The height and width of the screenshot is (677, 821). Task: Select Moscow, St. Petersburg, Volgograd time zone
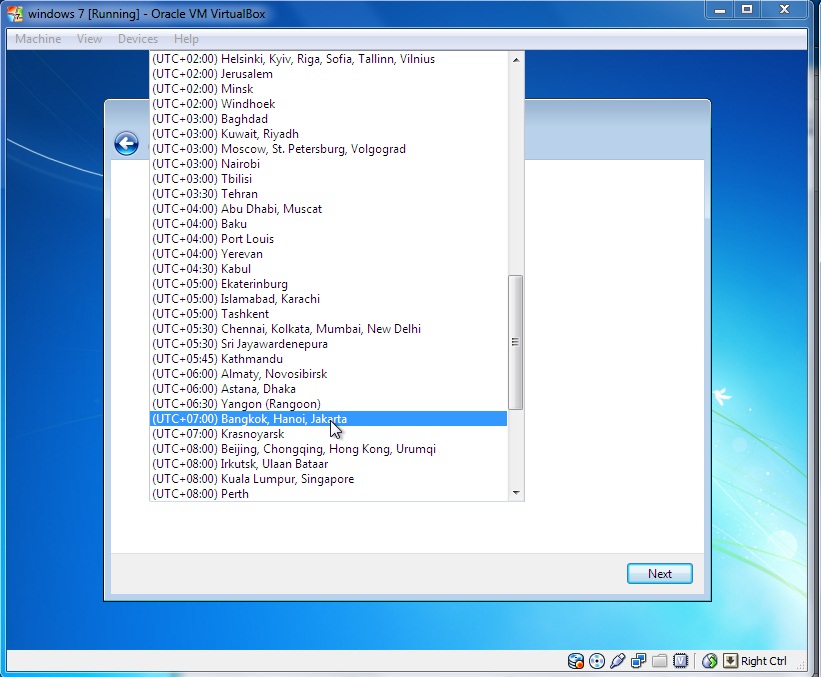(x=328, y=149)
